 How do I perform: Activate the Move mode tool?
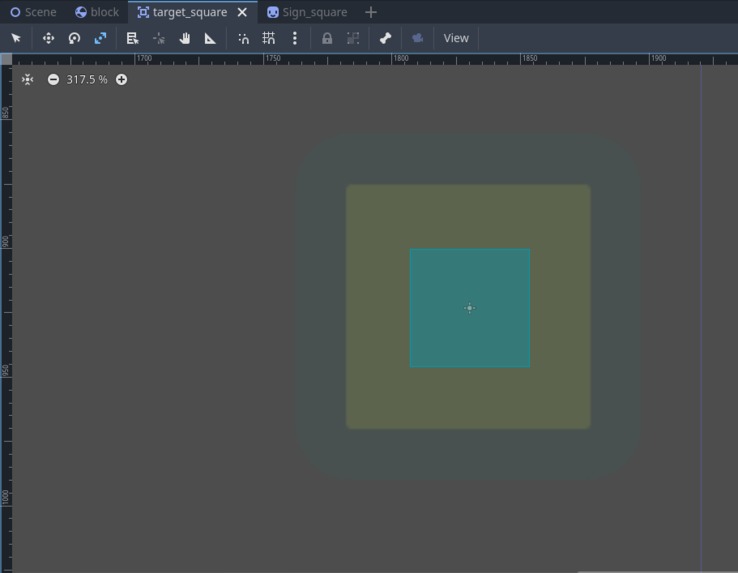pyautogui.click(x=48, y=38)
